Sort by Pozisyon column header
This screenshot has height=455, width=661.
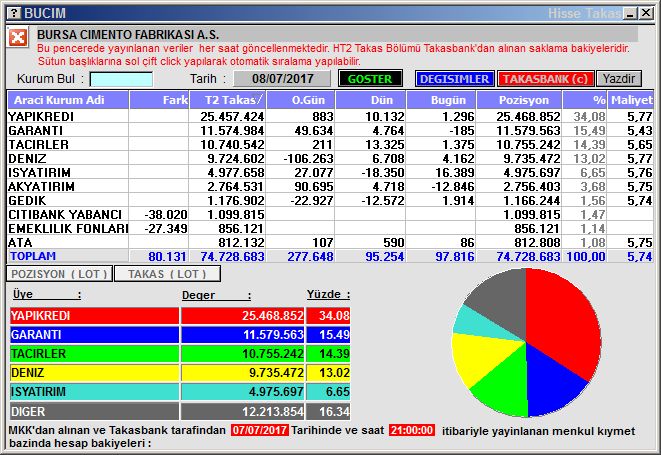pyautogui.click(x=519, y=100)
